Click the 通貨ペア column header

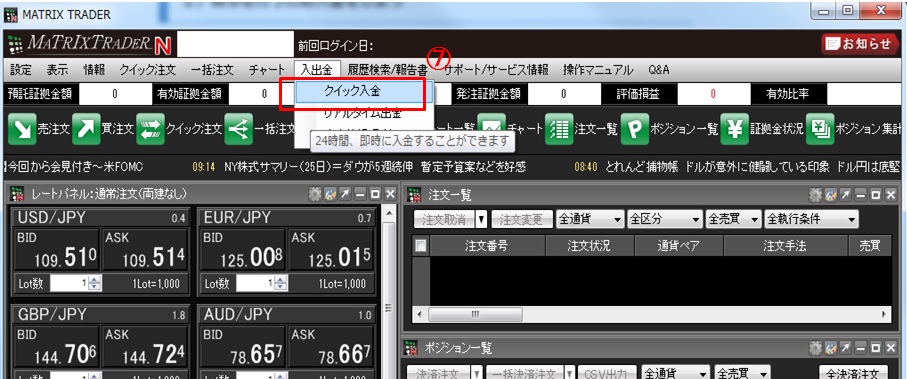[x=679, y=246]
